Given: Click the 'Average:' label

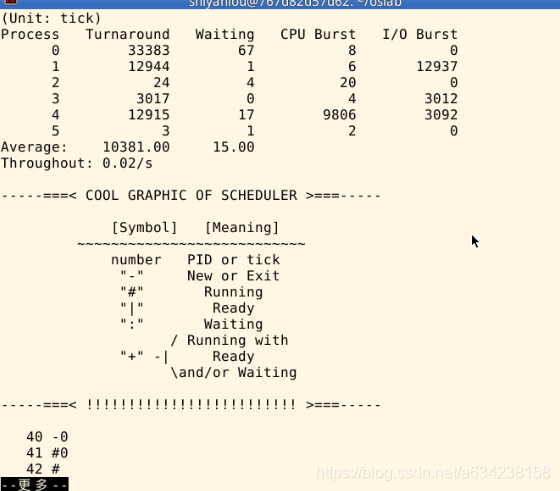Looking at the screenshot, I should click(34, 147).
